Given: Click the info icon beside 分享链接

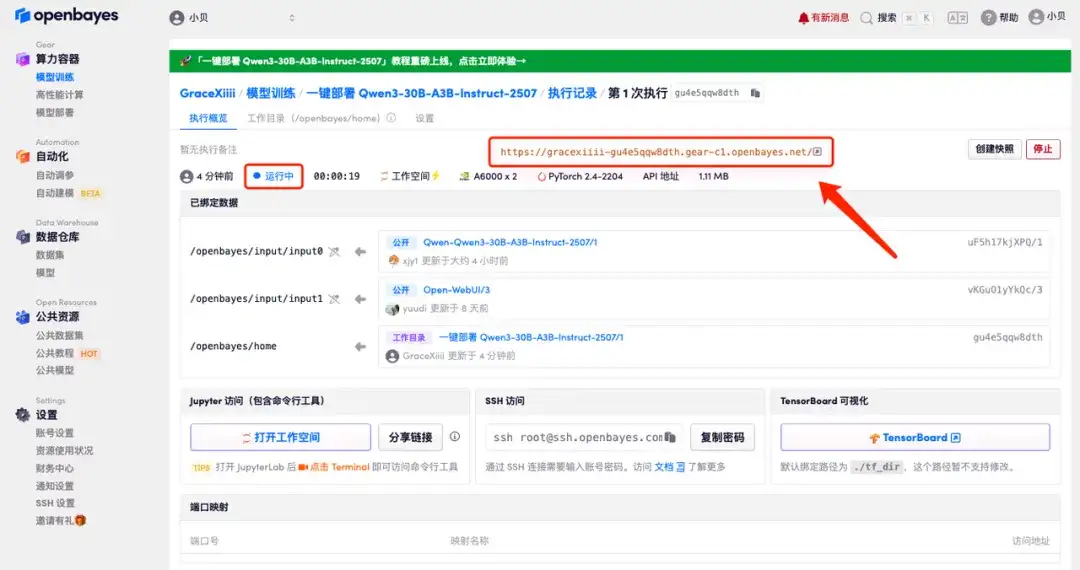Looking at the screenshot, I should click(455, 436).
